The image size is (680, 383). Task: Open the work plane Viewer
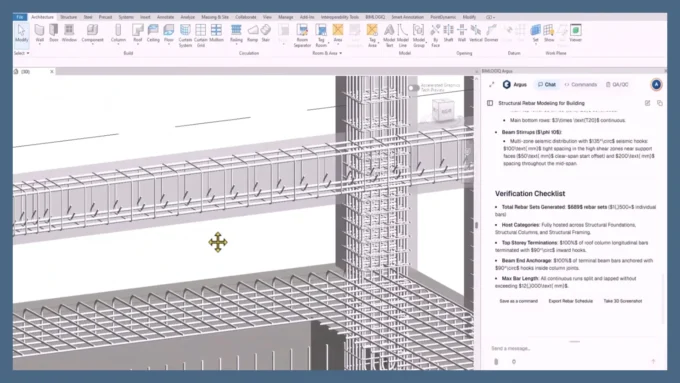click(575, 33)
